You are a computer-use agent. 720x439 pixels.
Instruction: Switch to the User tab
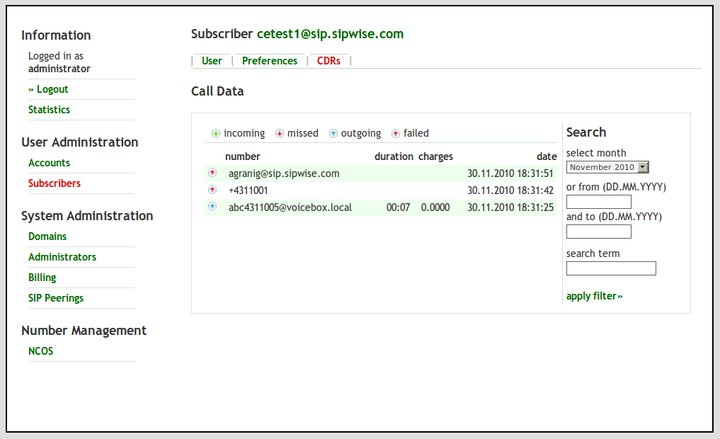pyautogui.click(x=211, y=61)
